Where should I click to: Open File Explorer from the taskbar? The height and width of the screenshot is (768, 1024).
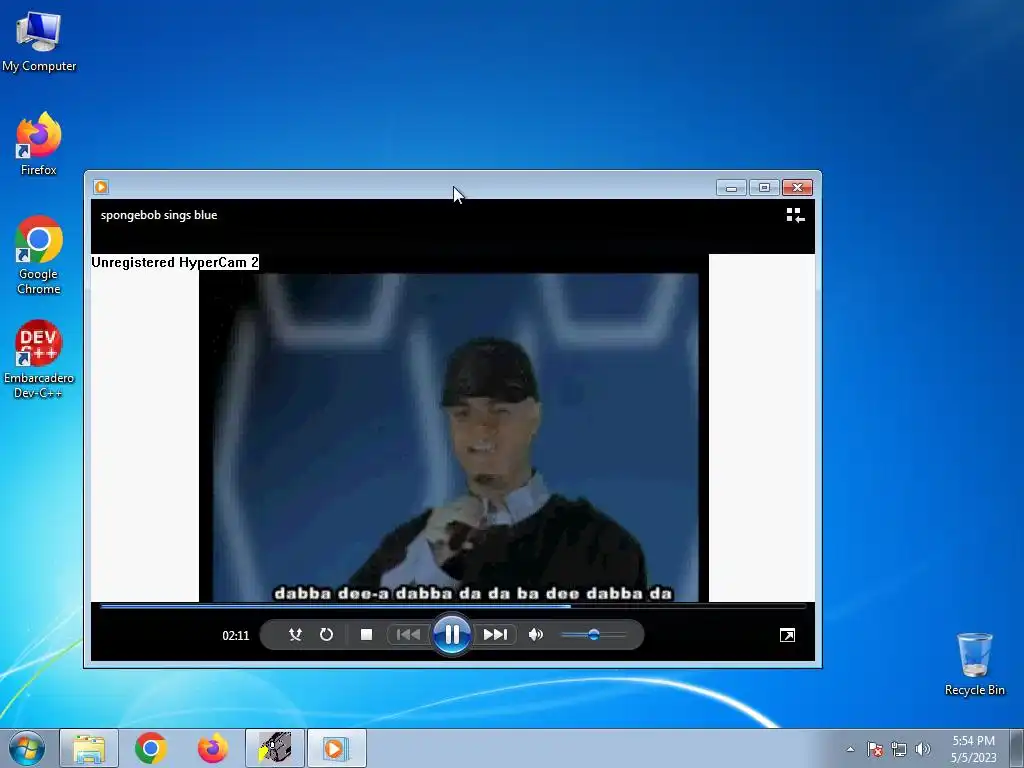click(x=89, y=748)
